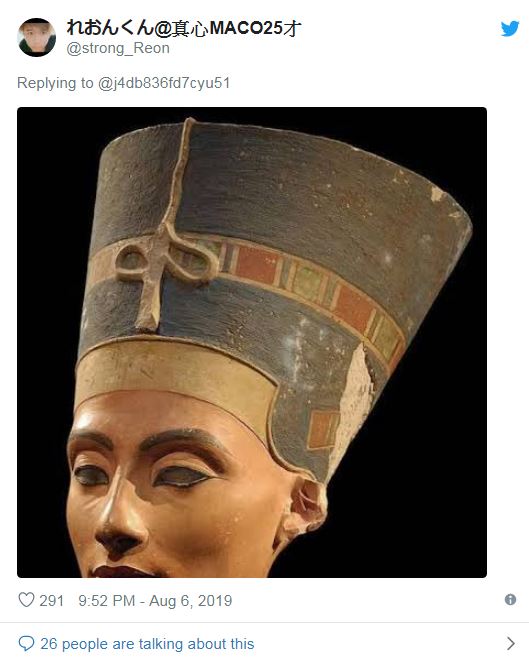The height and width of the screenshot is (658, 529).
Task: Like the tweet with the heart icon
Action: point(26,600)
